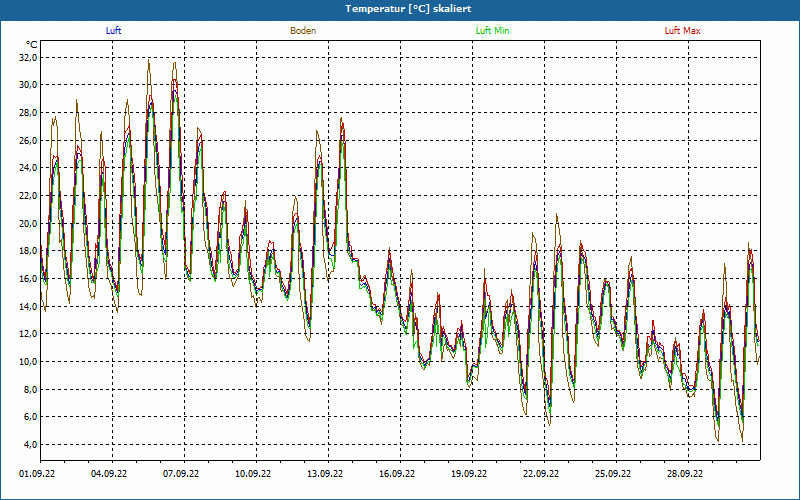
Task: Select the 28.09.22 date marker
Action: click(685, 475)
